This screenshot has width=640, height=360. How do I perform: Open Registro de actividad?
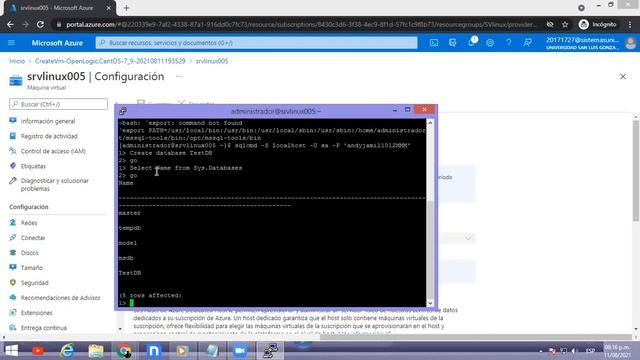coord(49,136)
